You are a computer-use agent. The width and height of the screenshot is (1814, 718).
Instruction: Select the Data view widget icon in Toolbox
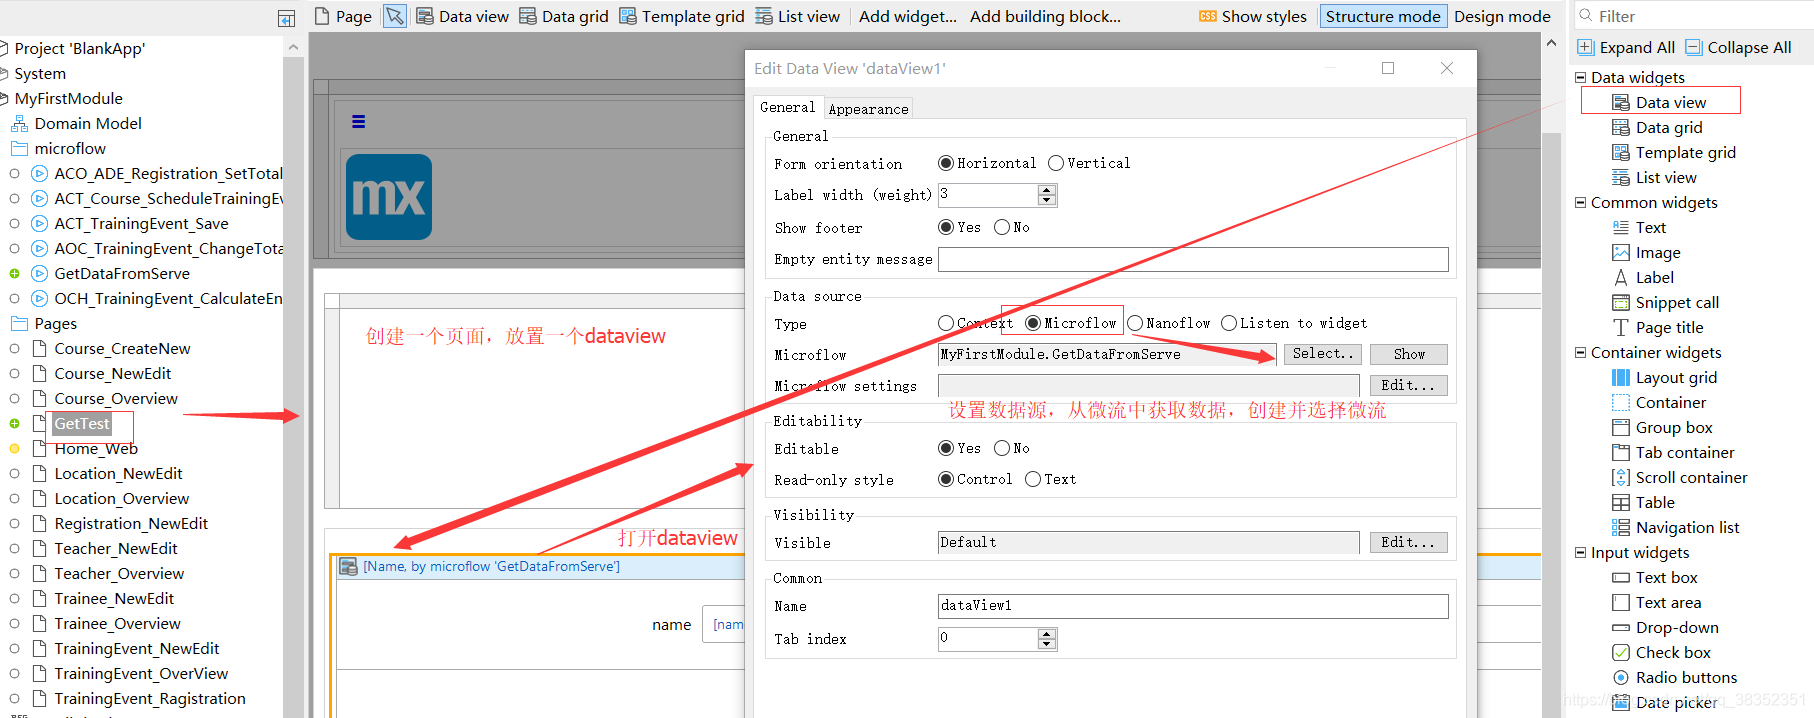1621,103
